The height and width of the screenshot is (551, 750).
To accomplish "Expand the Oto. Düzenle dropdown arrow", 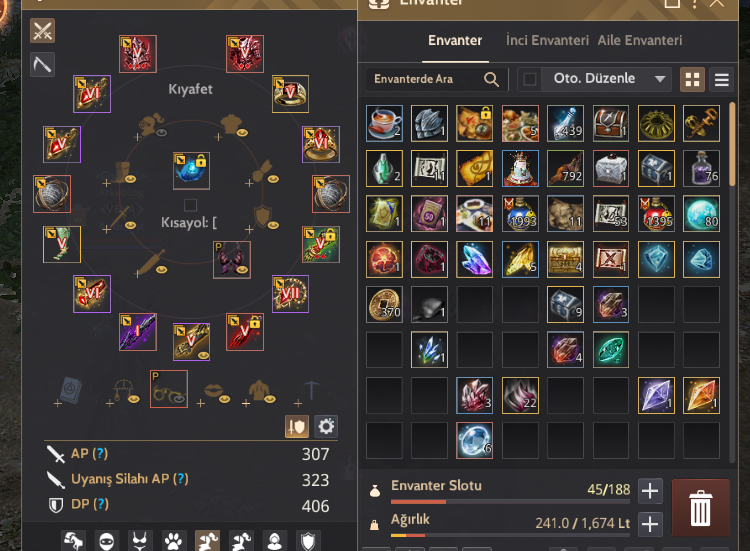I will pos(660,79).
